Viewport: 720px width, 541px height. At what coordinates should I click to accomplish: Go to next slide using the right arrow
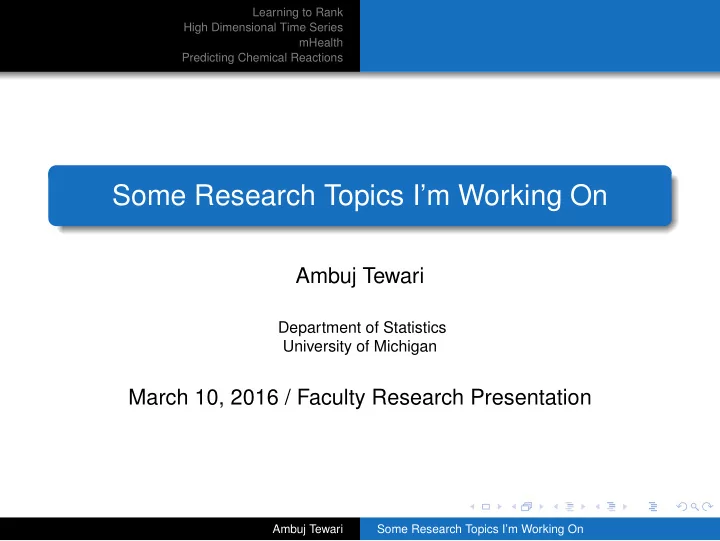(500, 507)
